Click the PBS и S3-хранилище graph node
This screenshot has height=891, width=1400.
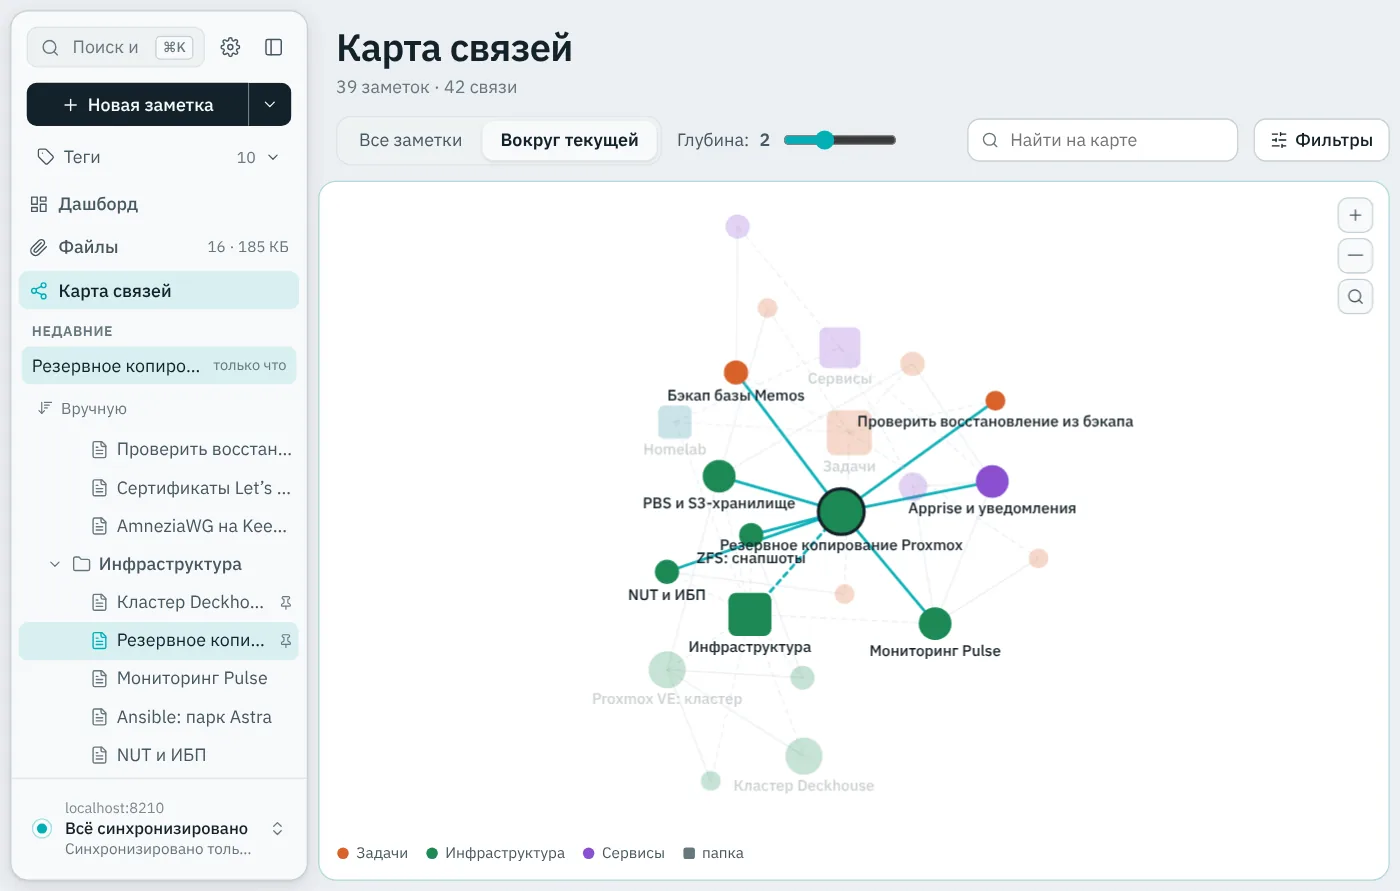(x=719, y=477)
